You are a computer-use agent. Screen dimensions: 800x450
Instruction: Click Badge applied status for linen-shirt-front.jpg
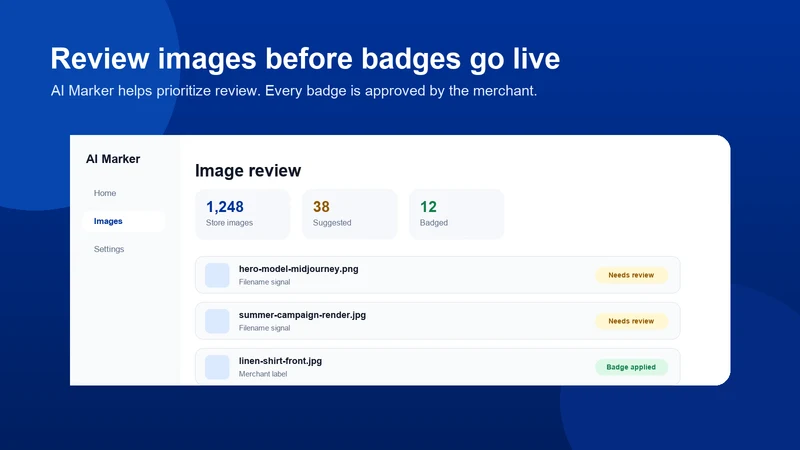pyautogui.click(x=631, y=367)
